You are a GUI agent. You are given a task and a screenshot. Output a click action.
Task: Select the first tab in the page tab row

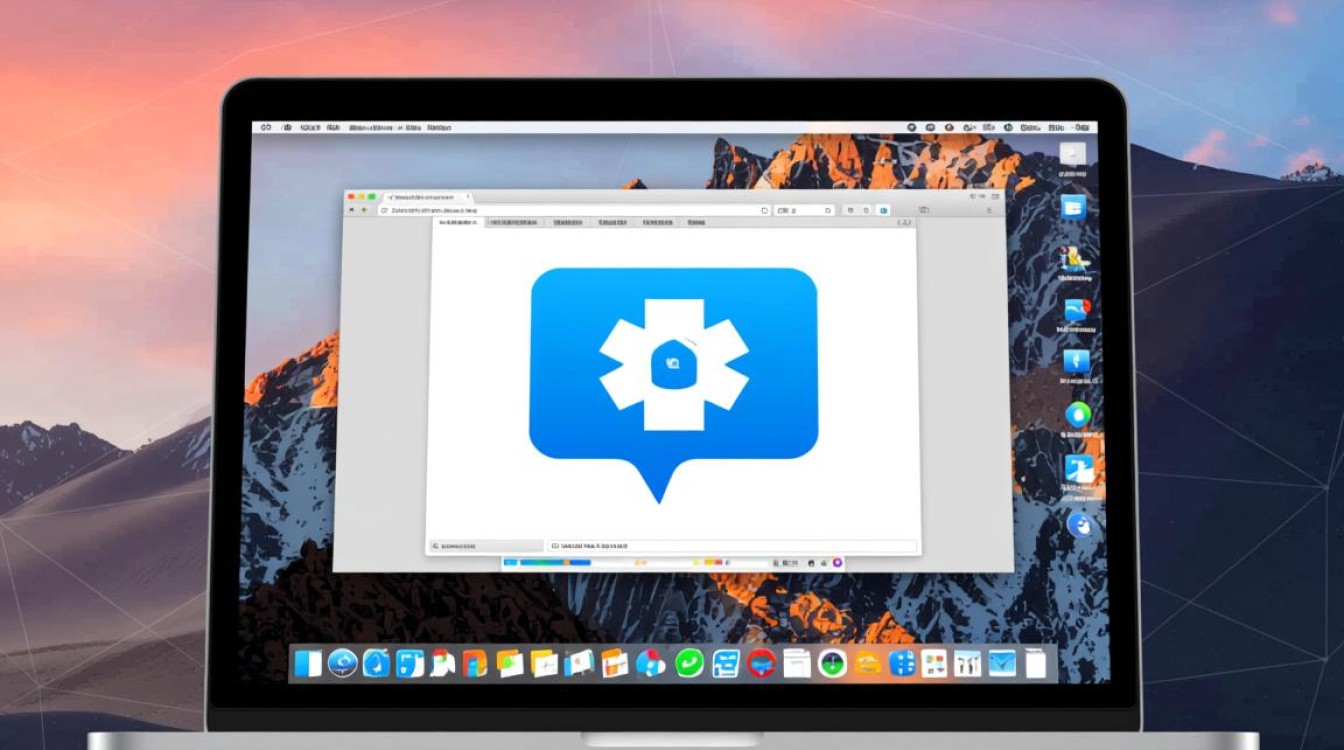tap(458, 223)
